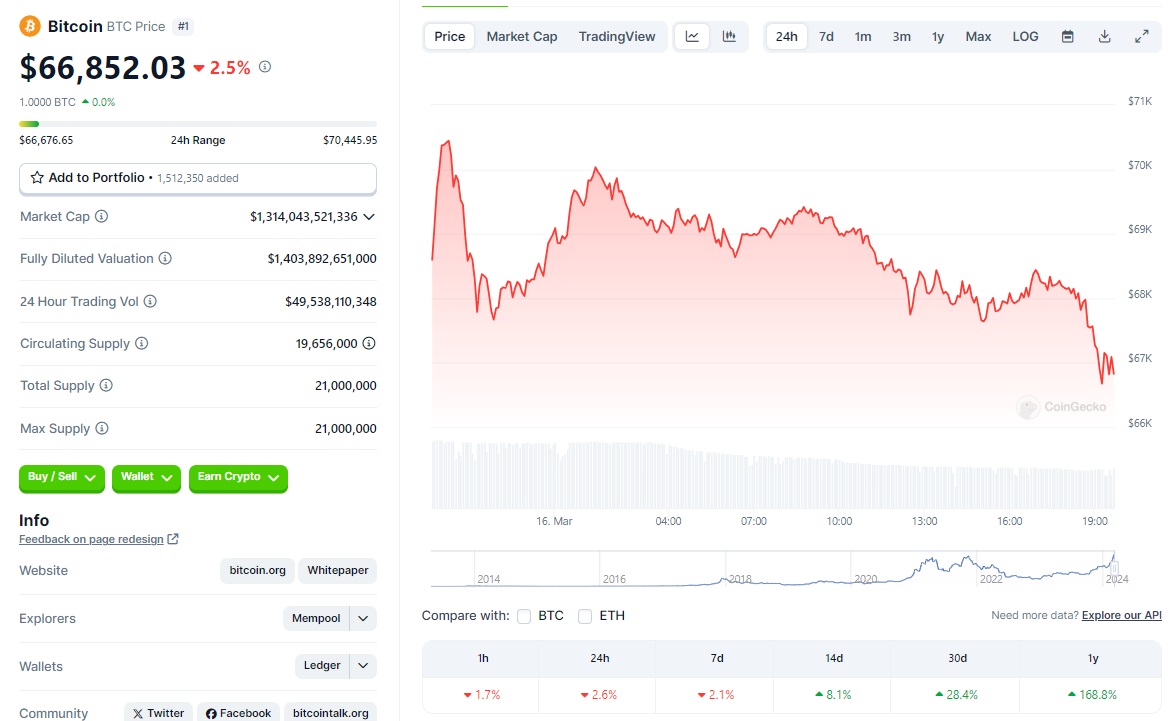The width and height of the screenshot is (1172, 721).
Task: Show Total Supply info icon
Action: (106, 386)
